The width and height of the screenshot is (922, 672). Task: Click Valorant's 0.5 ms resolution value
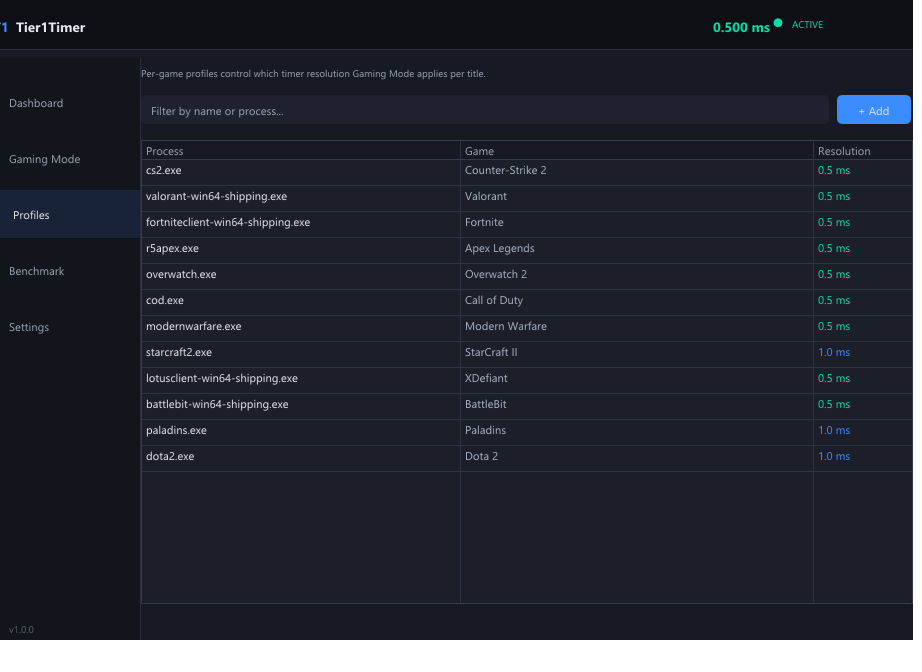pyautogui.click(x=834, y=196)
